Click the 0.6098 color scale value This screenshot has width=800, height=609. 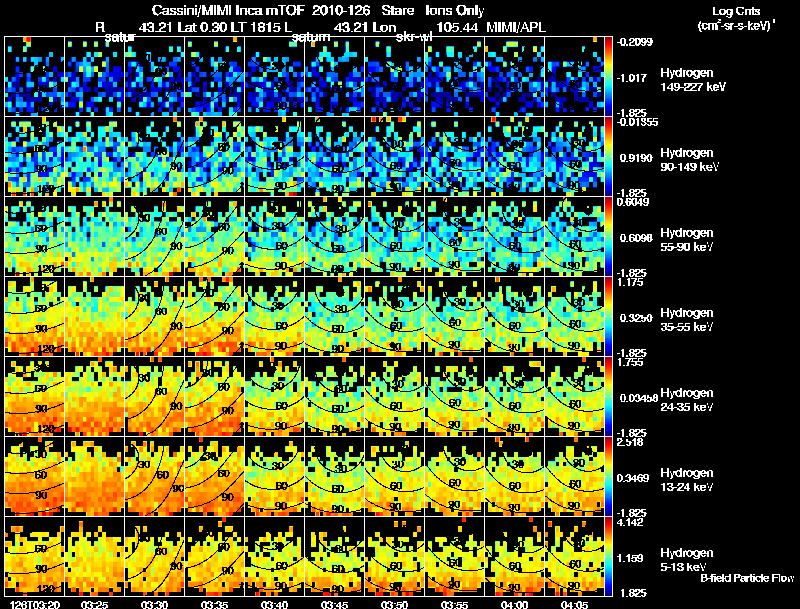pos(636,238)
